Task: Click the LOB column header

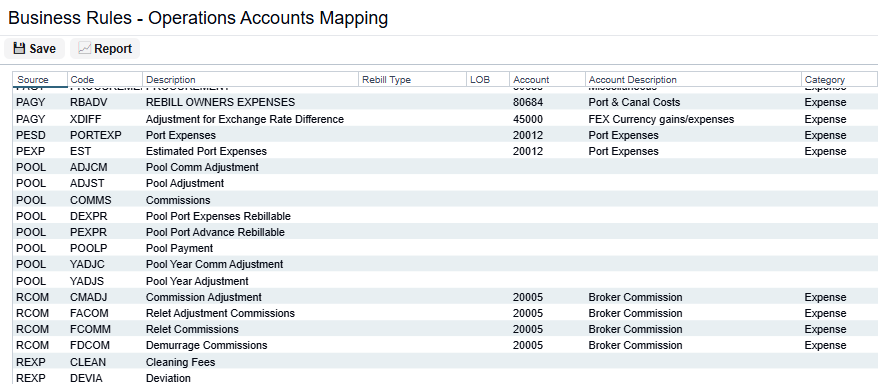Action: [488, 79]
